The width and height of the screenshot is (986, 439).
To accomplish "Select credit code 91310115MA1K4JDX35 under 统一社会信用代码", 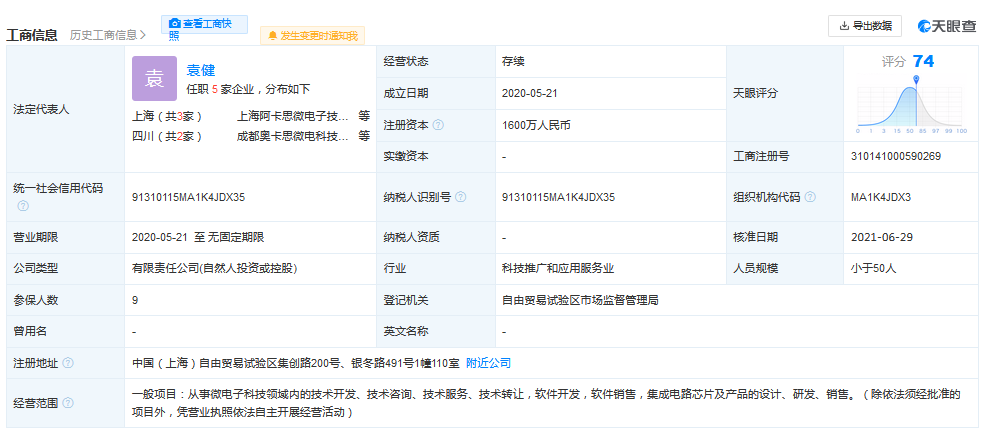I will 189,197.
